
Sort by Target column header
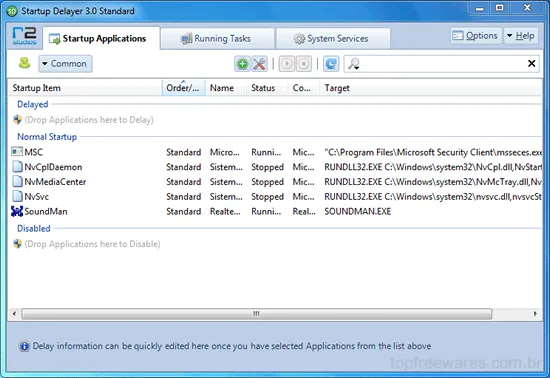coord(431,88)
